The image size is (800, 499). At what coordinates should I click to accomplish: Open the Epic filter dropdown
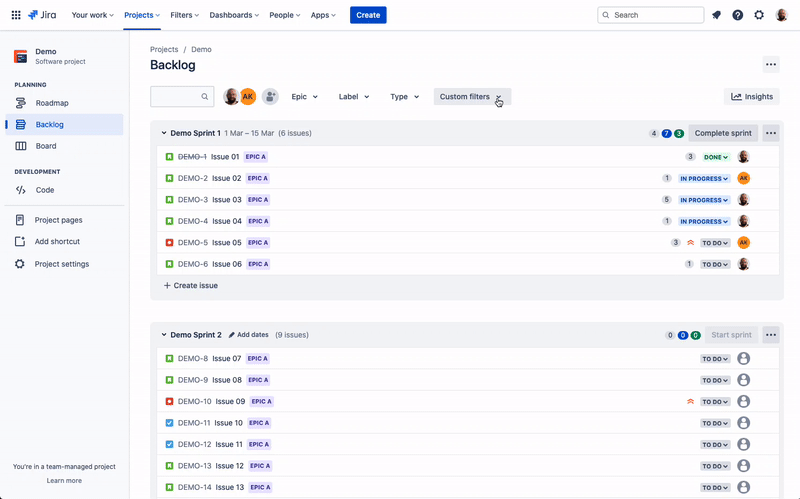pos(305,96)
